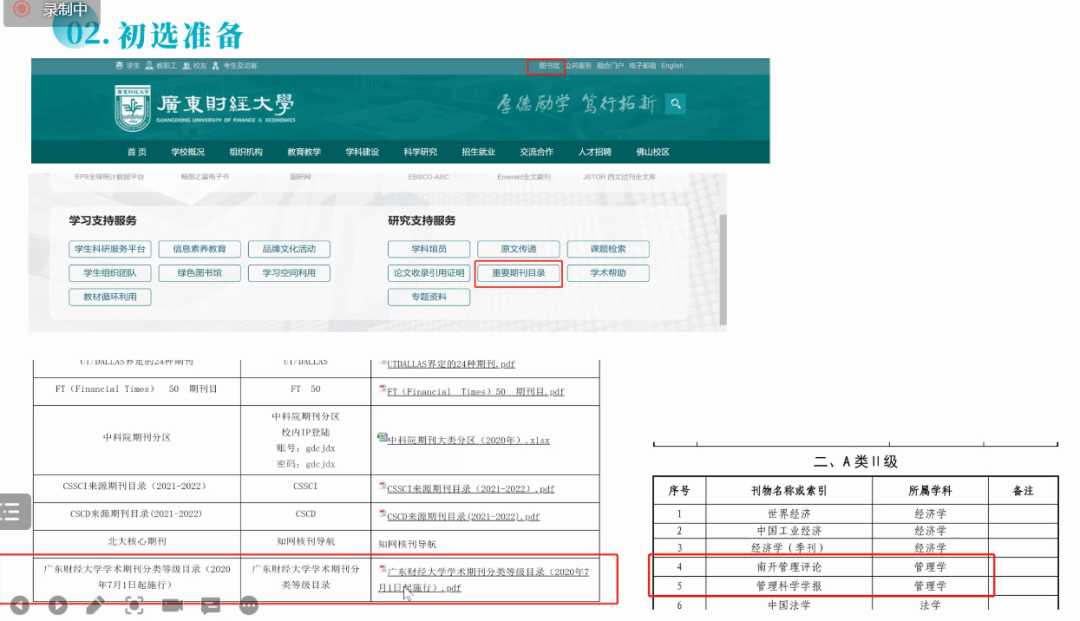
Task: Open FT (Financial Times) 50 期刊目.pdf link
Action: pos(475,391)
